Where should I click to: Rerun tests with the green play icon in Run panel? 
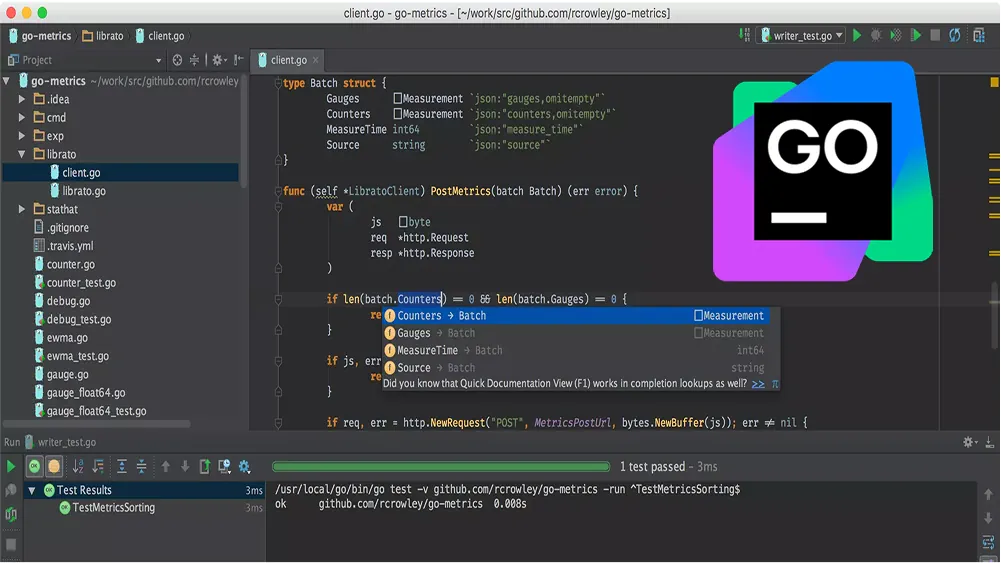[x=11, y=467]
